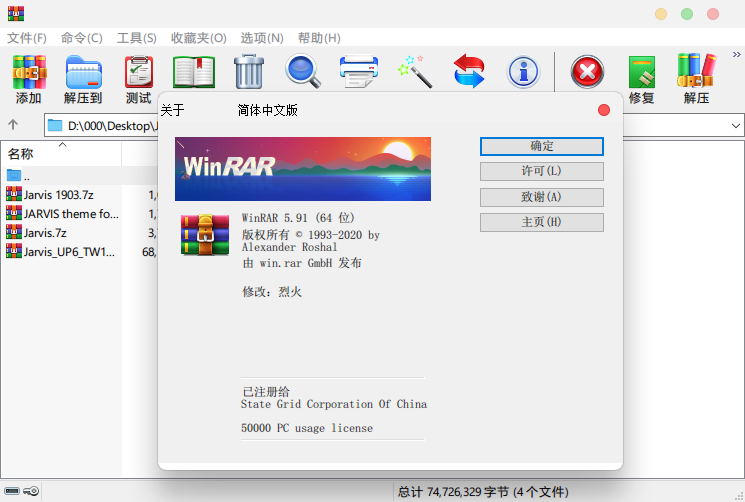
Task: Open the 收藏夹(O) menu
Action: [199, 38]
